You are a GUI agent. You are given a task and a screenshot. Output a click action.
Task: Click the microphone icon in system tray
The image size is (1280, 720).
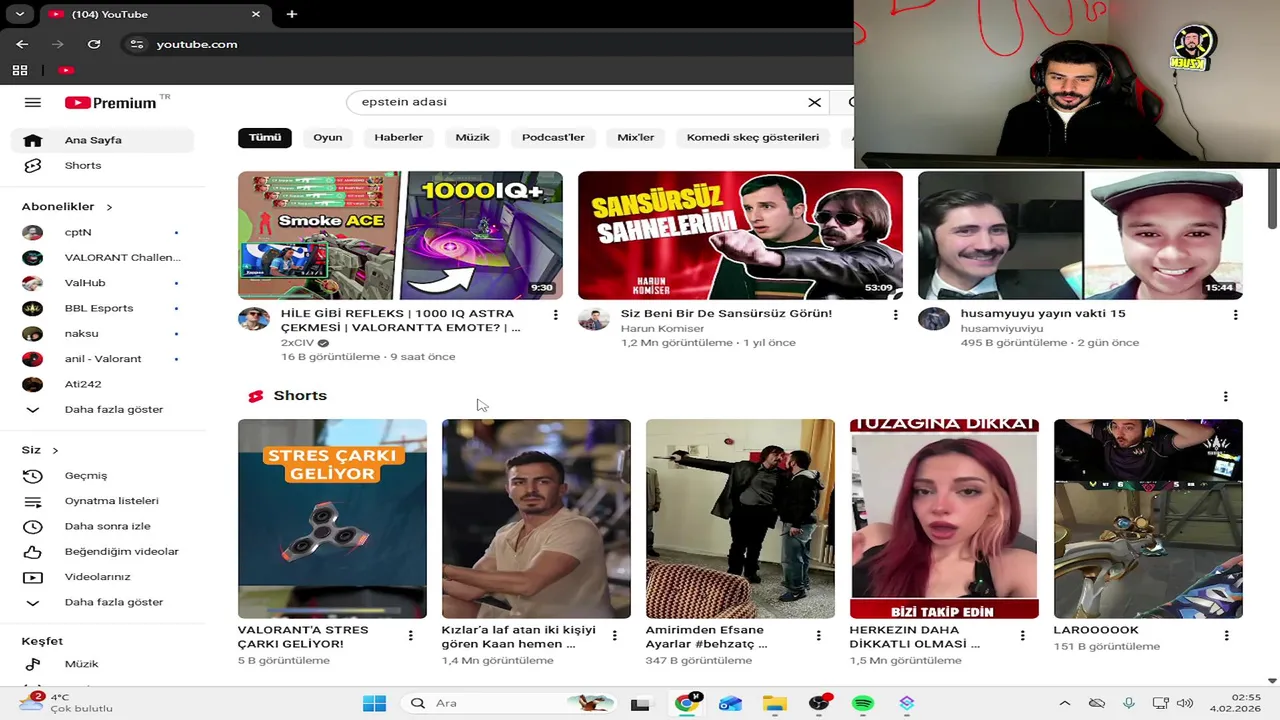(1128, 703)
